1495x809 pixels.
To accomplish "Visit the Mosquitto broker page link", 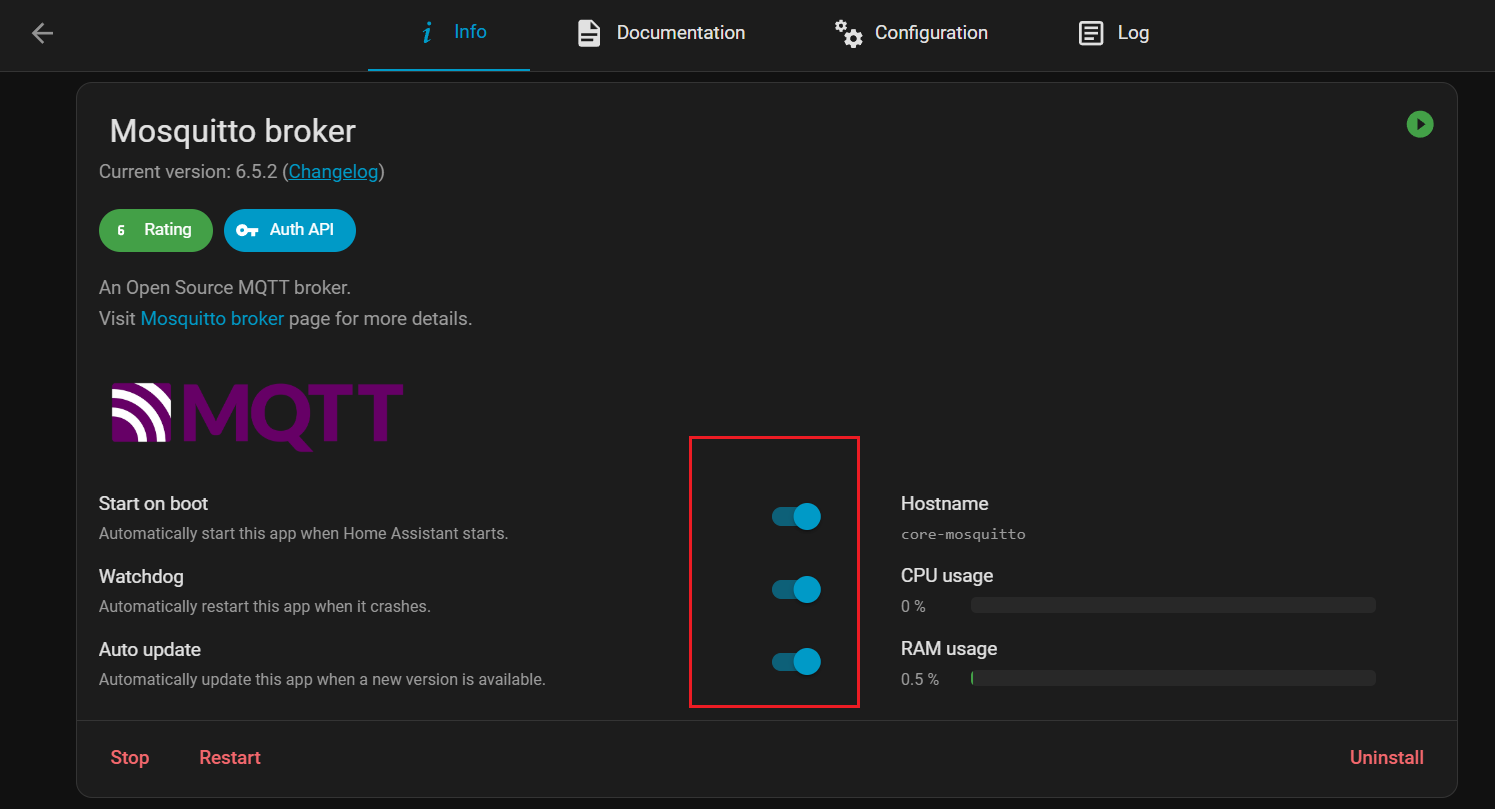I will pos(212,319).
